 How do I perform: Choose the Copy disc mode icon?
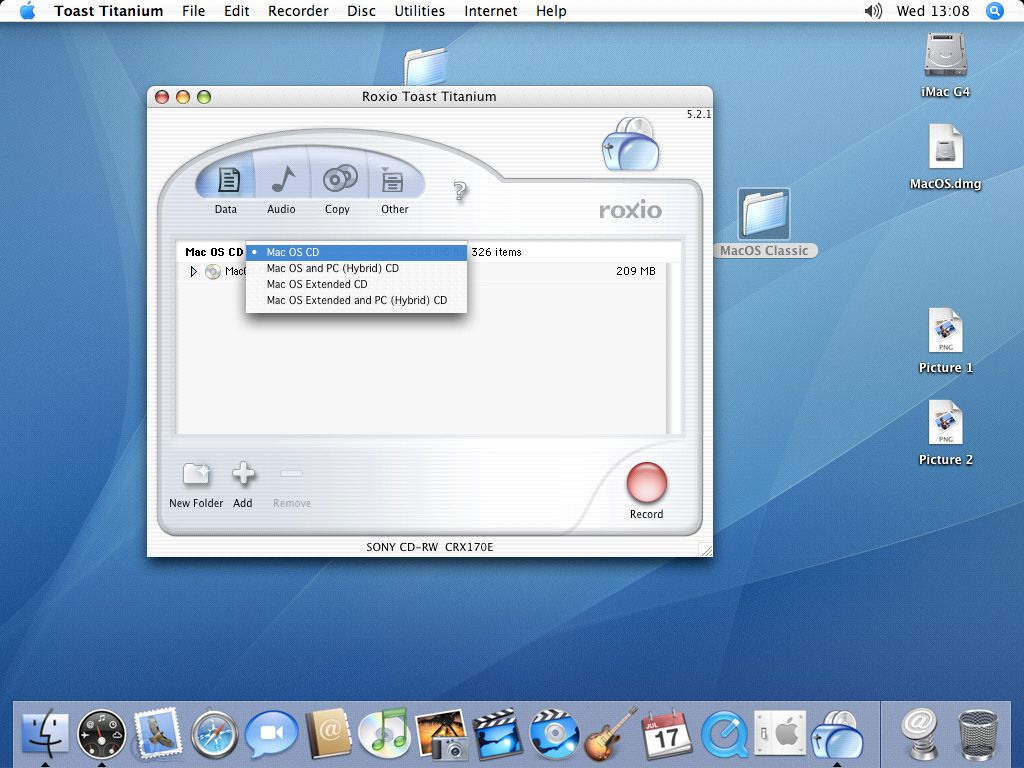[x=339, y=178]
